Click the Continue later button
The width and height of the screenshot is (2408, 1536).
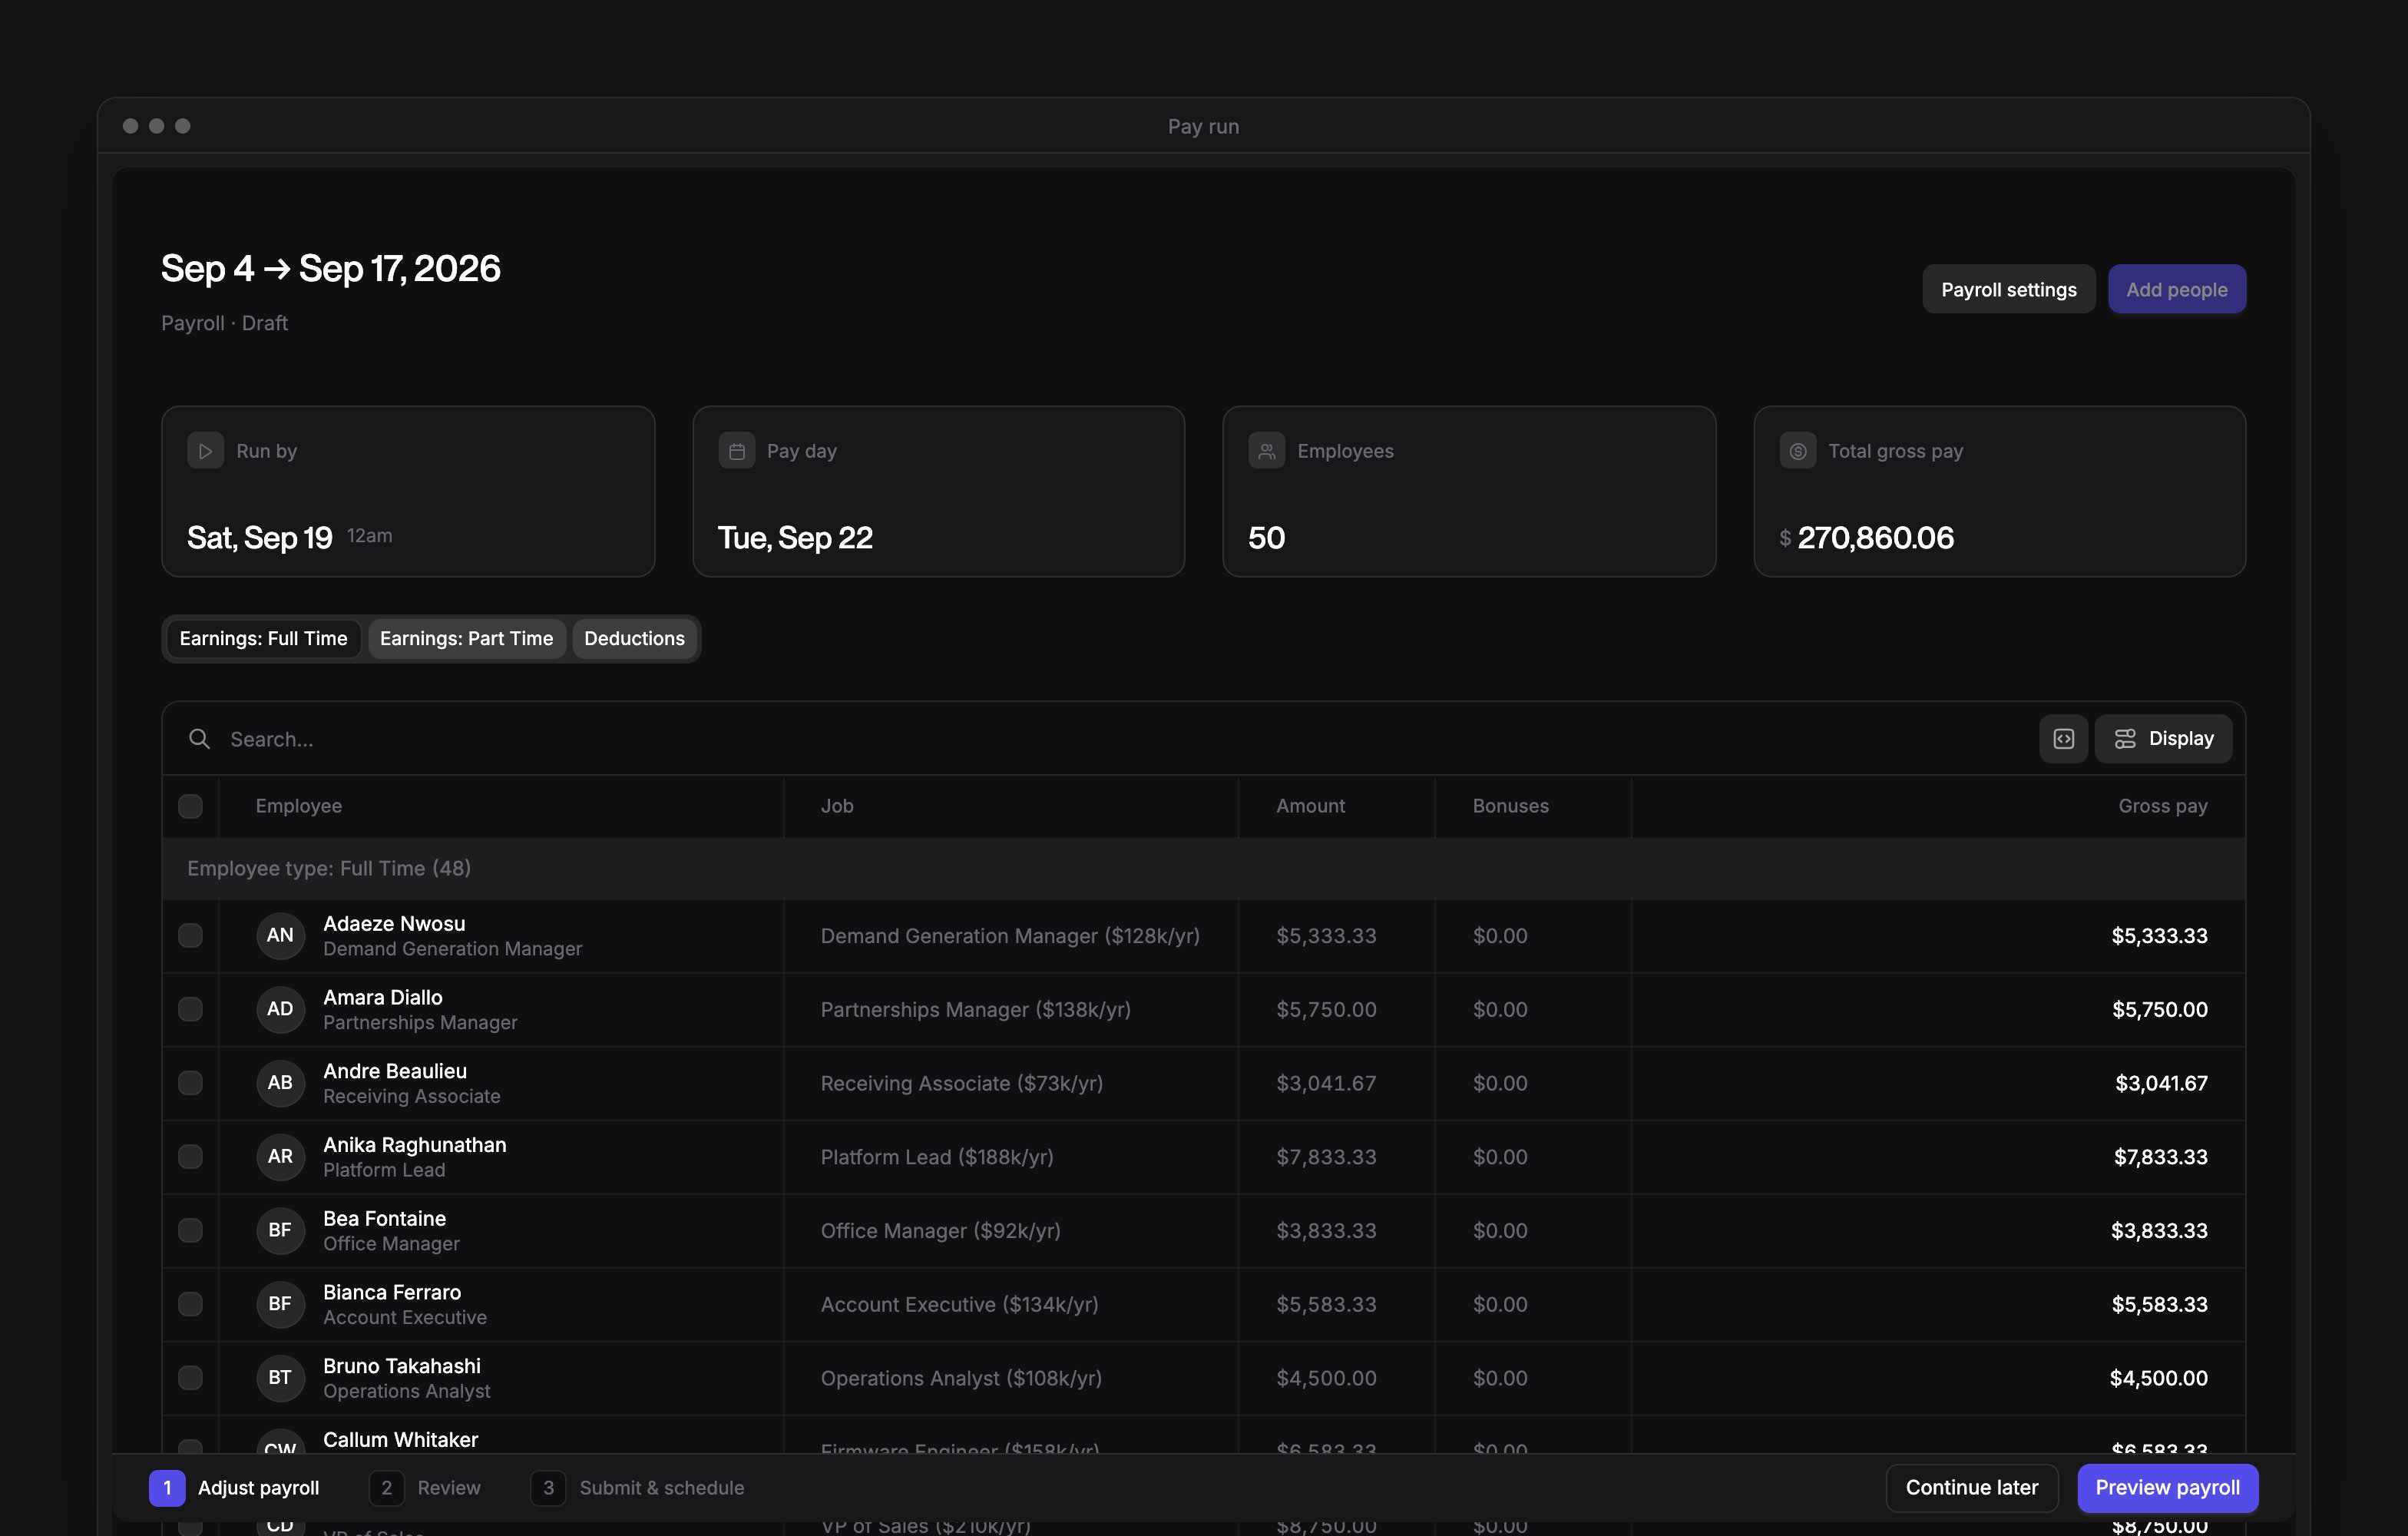[1971, 1488]
